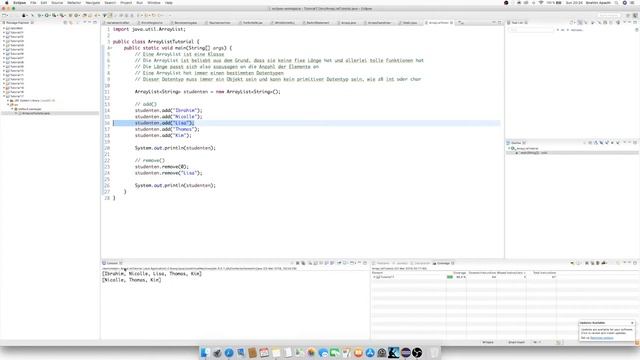The height and width of the screenshot is (360, 640).
Task: Collapse the default package node
Action: pos(12,109)
